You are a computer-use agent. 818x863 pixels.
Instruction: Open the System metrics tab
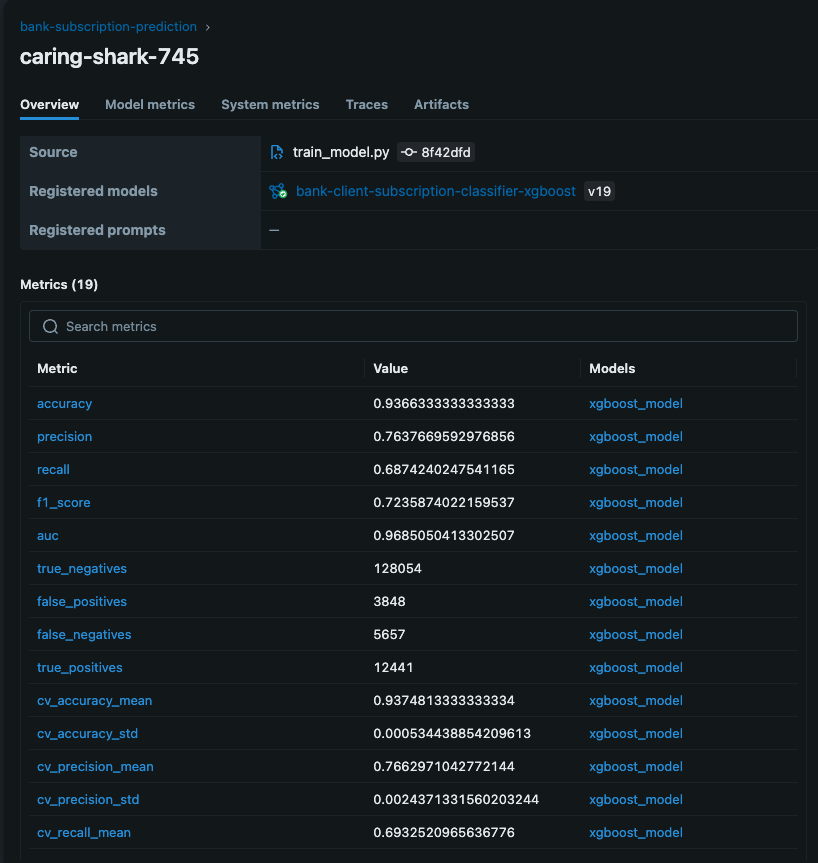(270, 104)
